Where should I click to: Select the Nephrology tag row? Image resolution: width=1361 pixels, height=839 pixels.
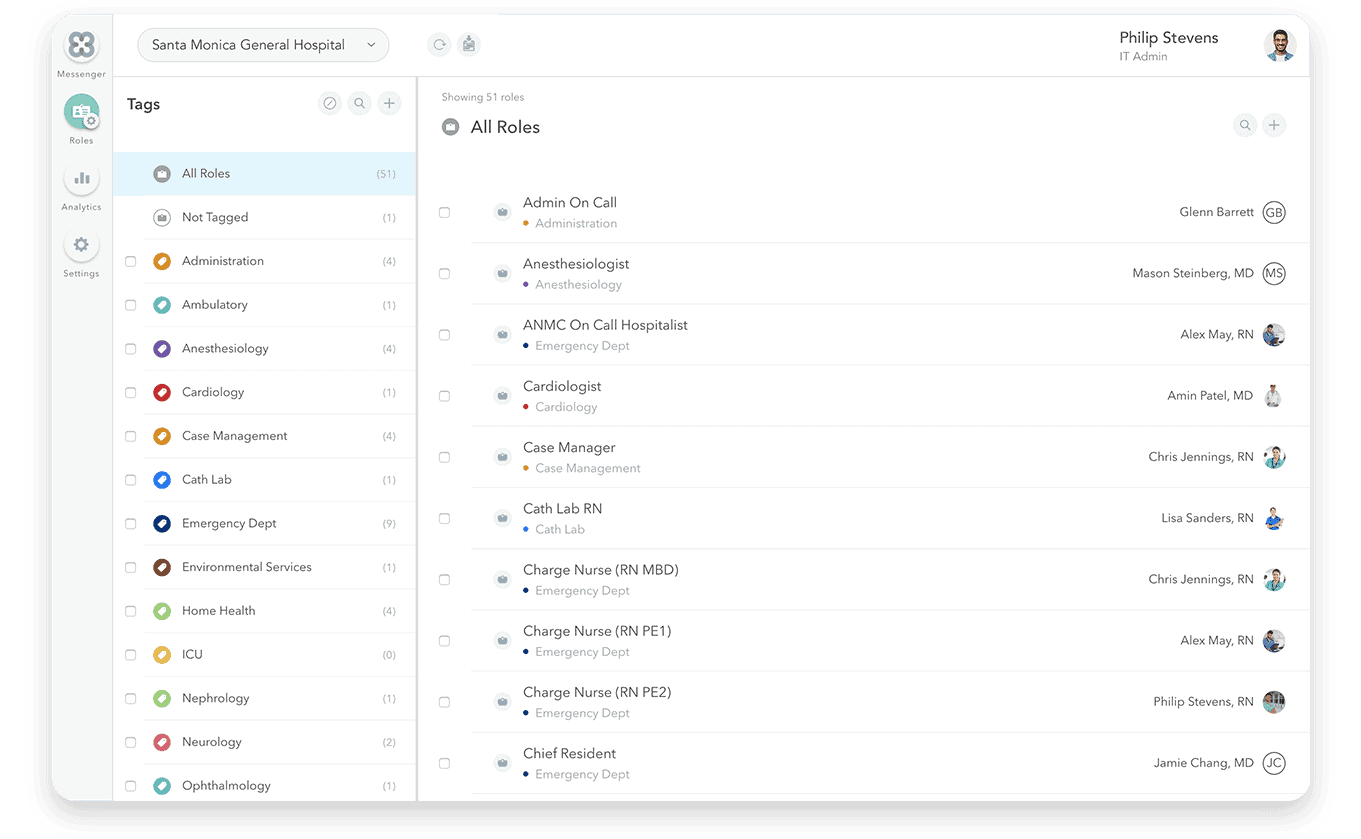264,699
